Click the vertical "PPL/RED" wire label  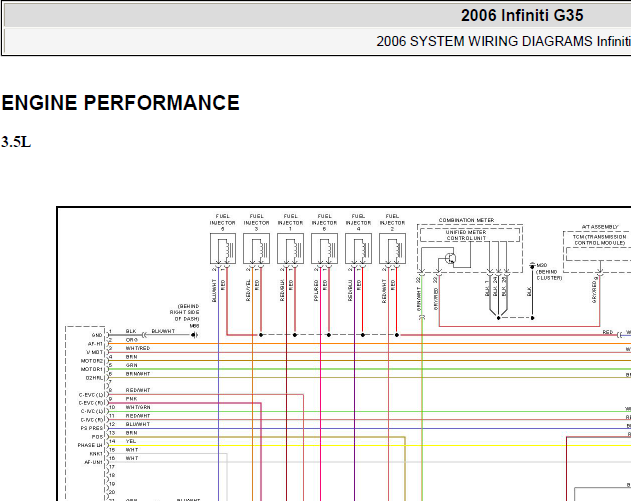pyautogui.click(x=316, y=290)
